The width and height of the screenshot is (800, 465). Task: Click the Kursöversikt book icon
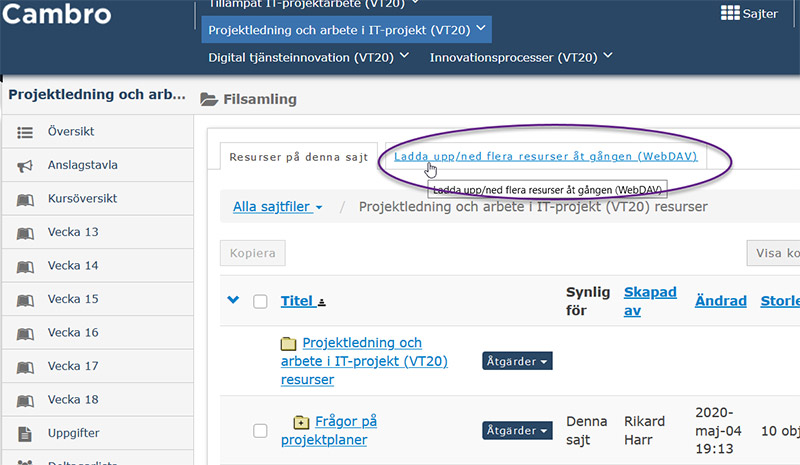25,200
